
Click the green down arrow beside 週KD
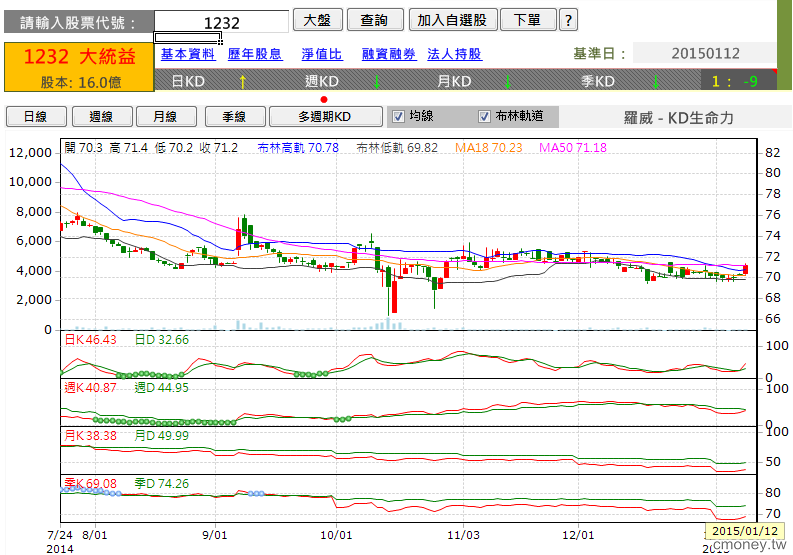click(376, 81)
